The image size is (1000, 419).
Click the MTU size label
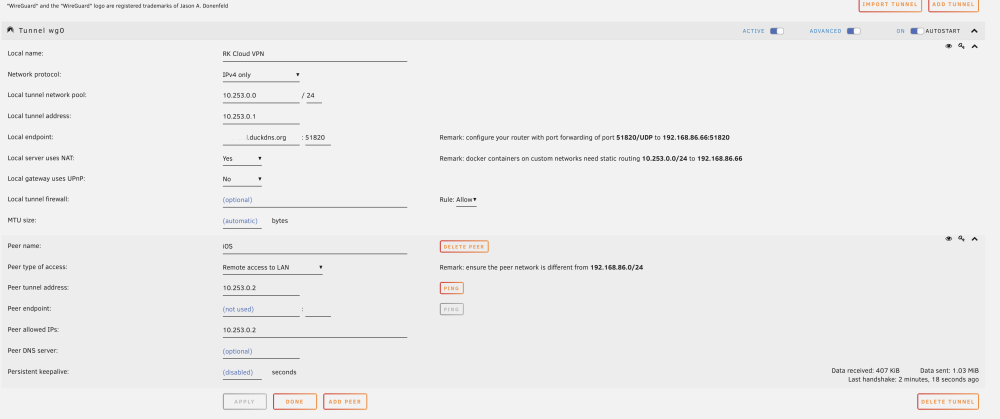pyautogui.click(x=22, y=220)
